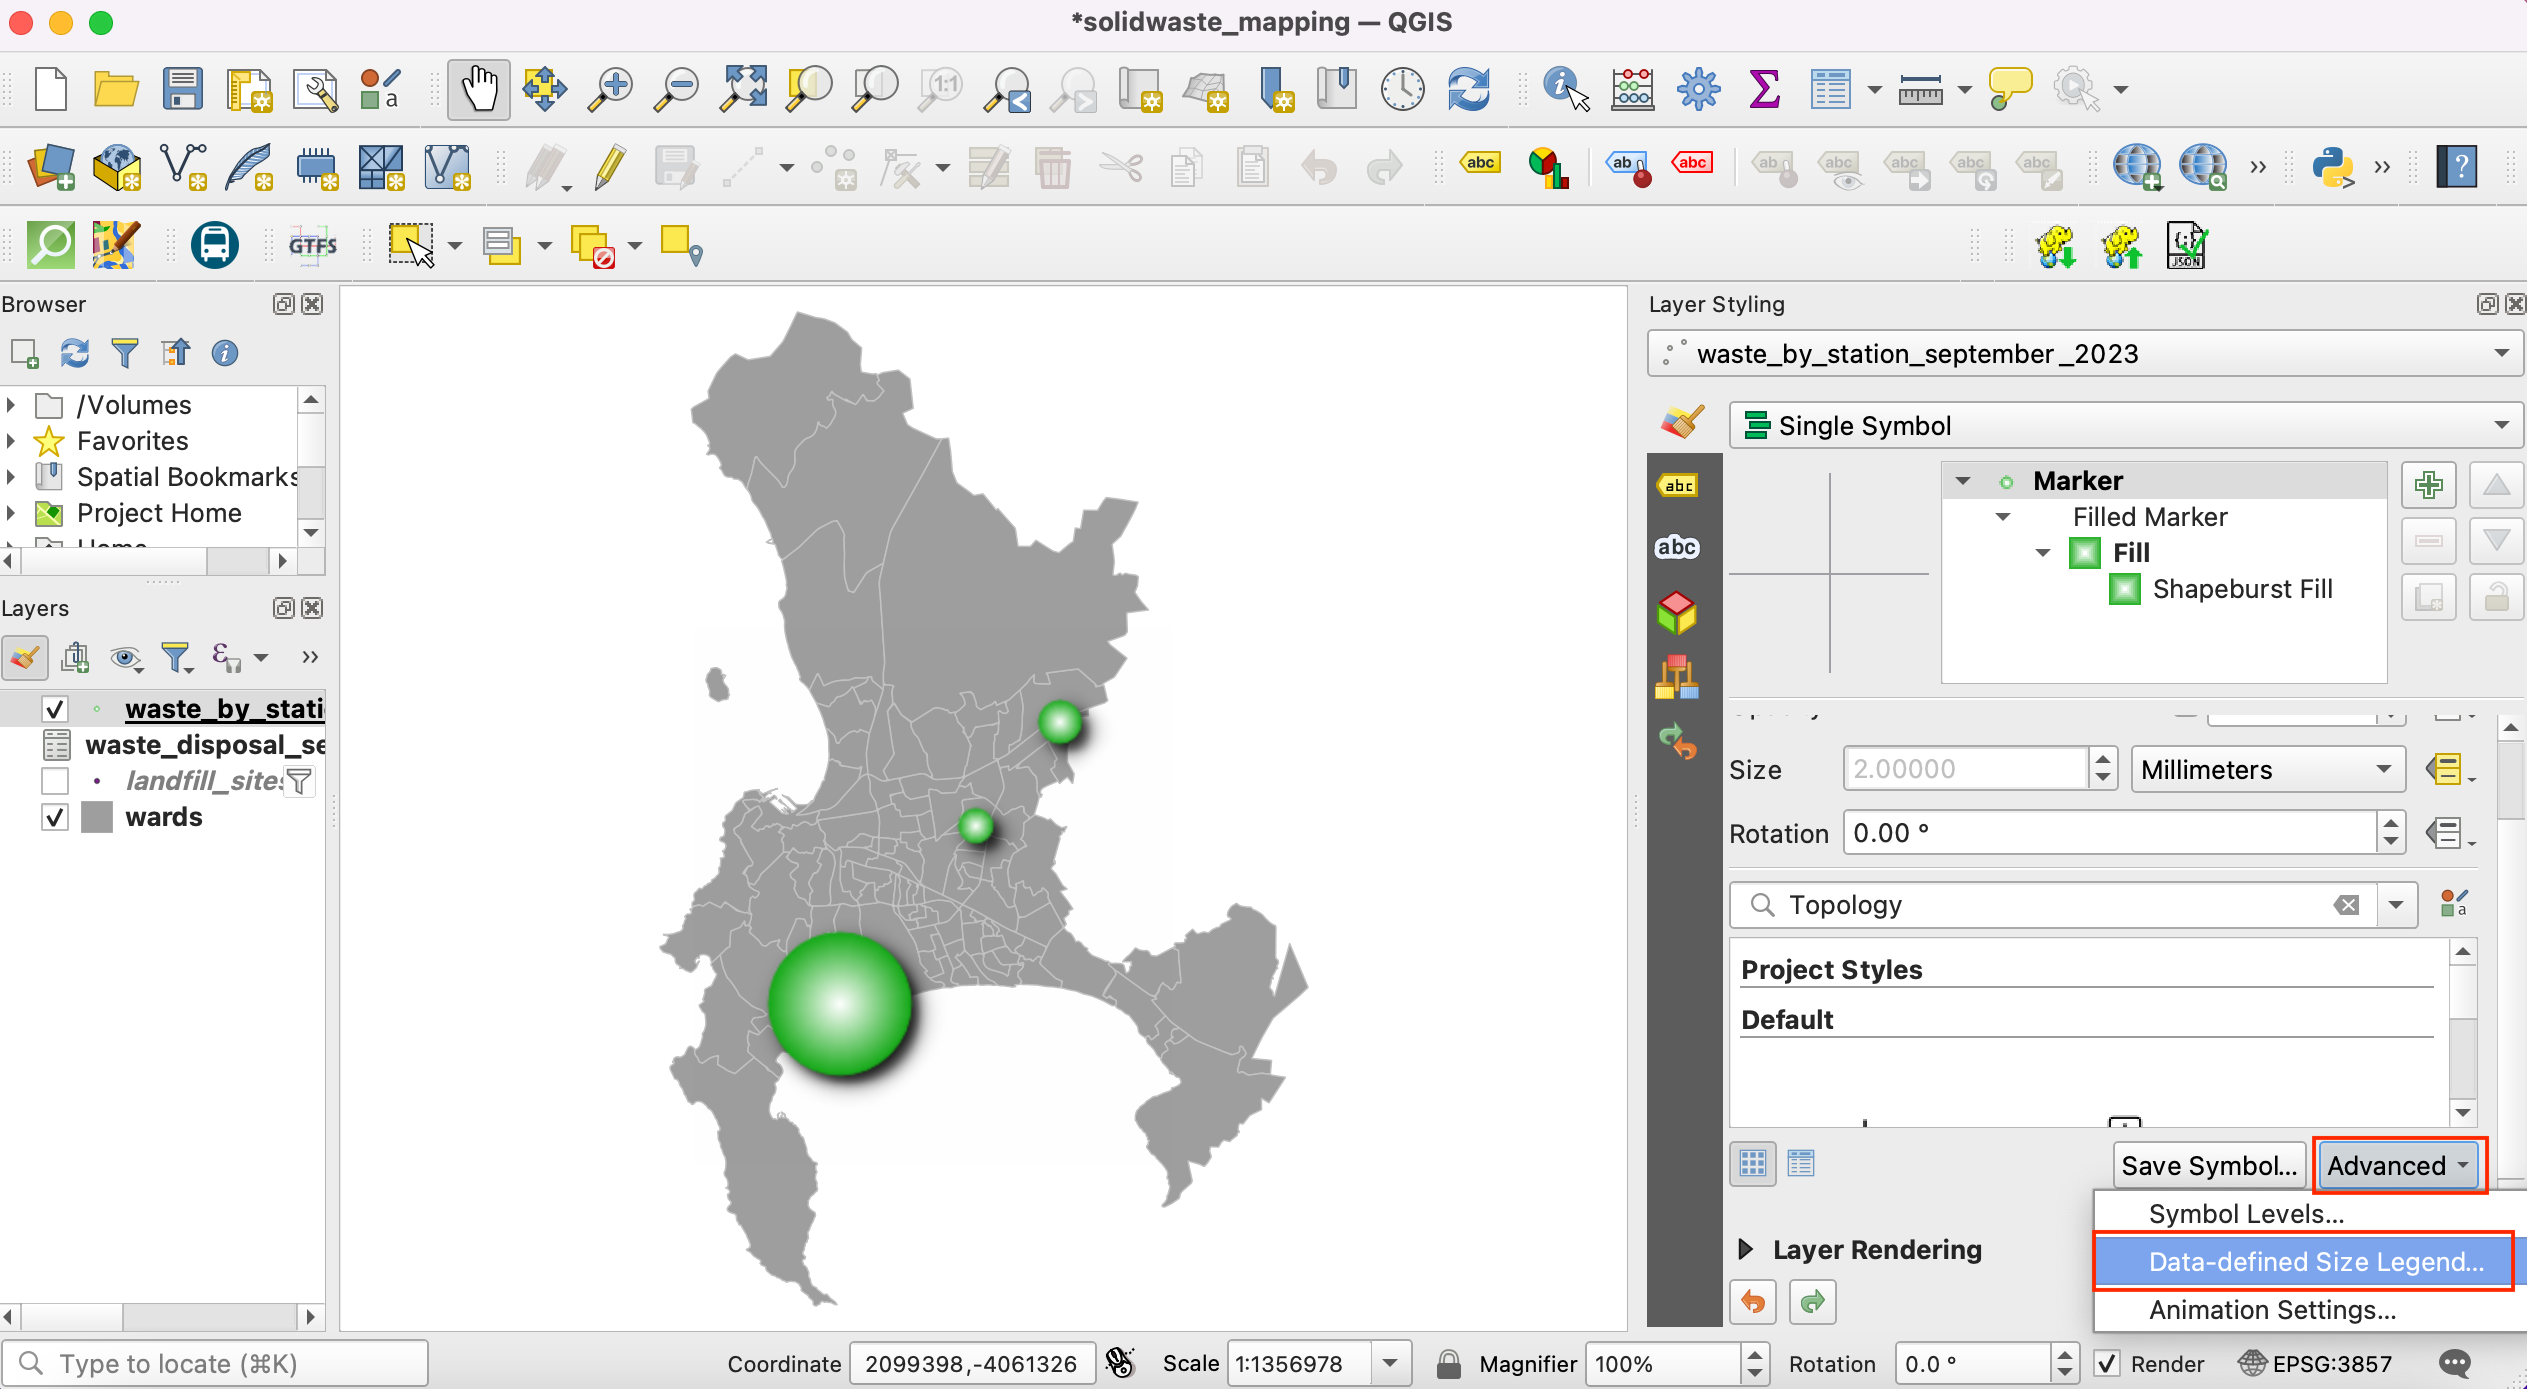Click add symbol layer plus button
2527x1389 pixels.
2428,486
